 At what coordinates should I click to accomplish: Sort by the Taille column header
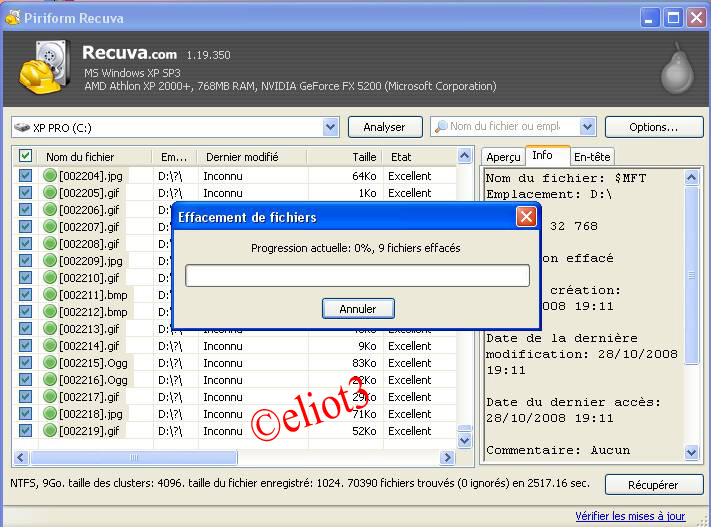pyautogui.click(x=345, y=157)
